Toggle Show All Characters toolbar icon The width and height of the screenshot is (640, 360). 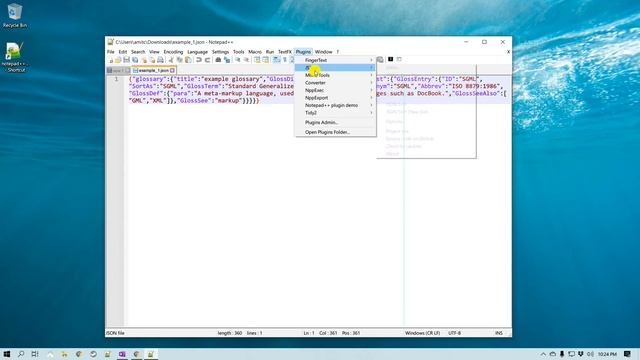285,60
